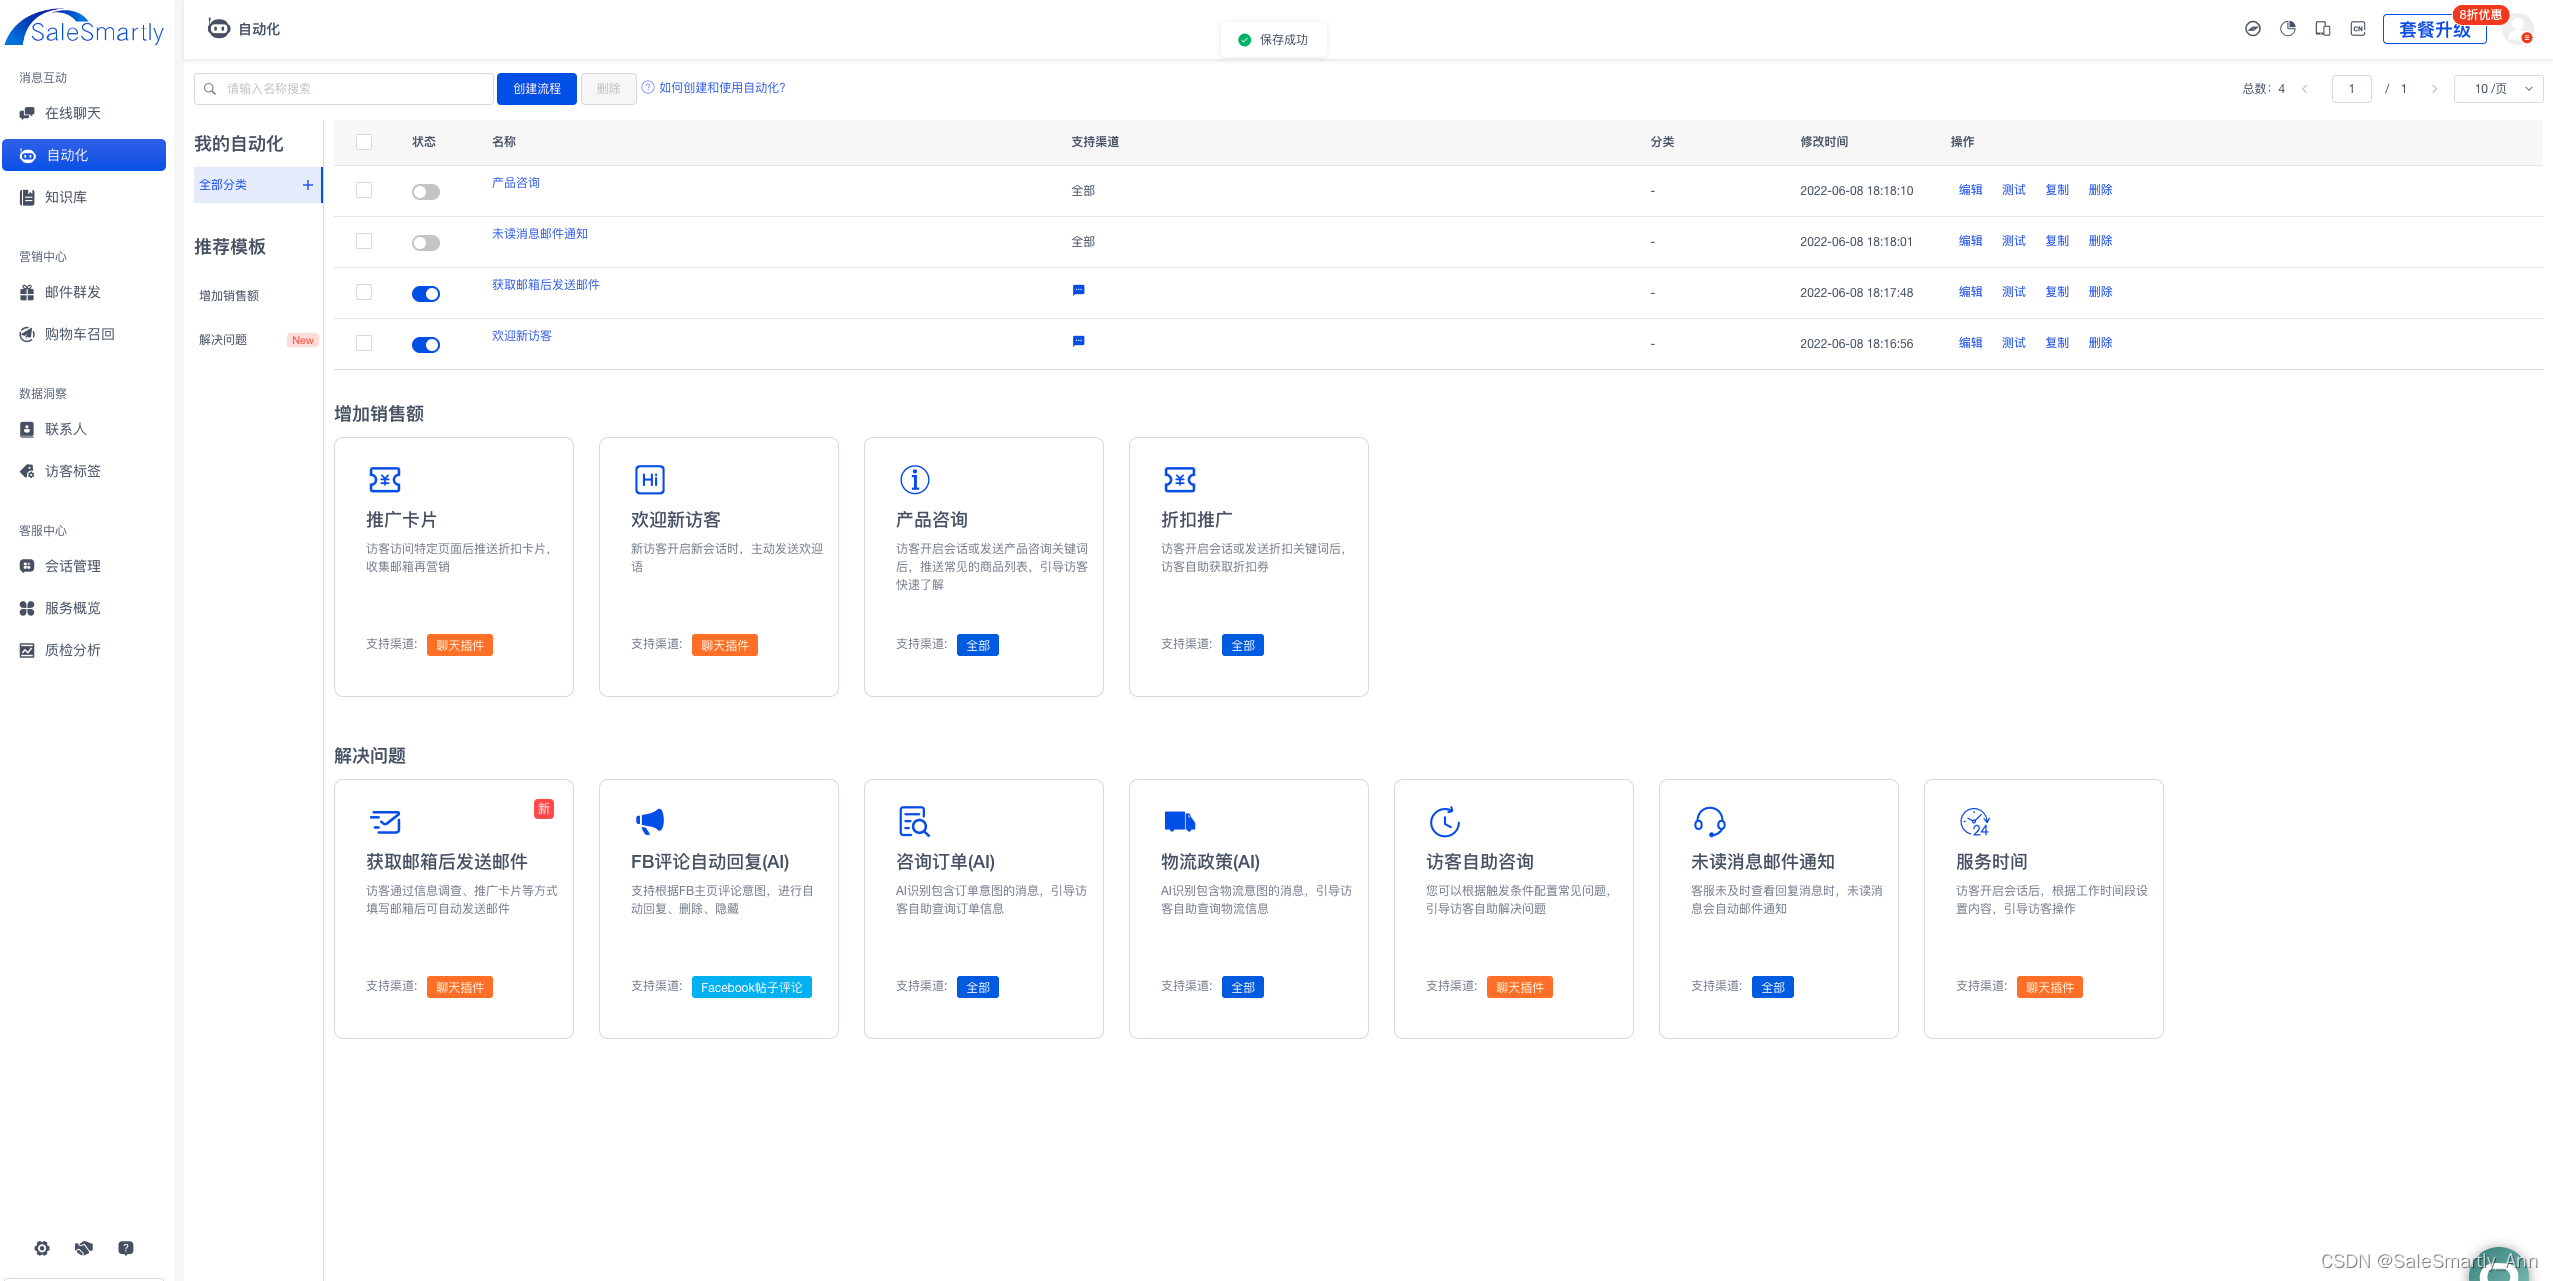The height and width of the screenshot is (1281, 2553).
Task: Click the 创建流程 button
Action: (537, 89)
